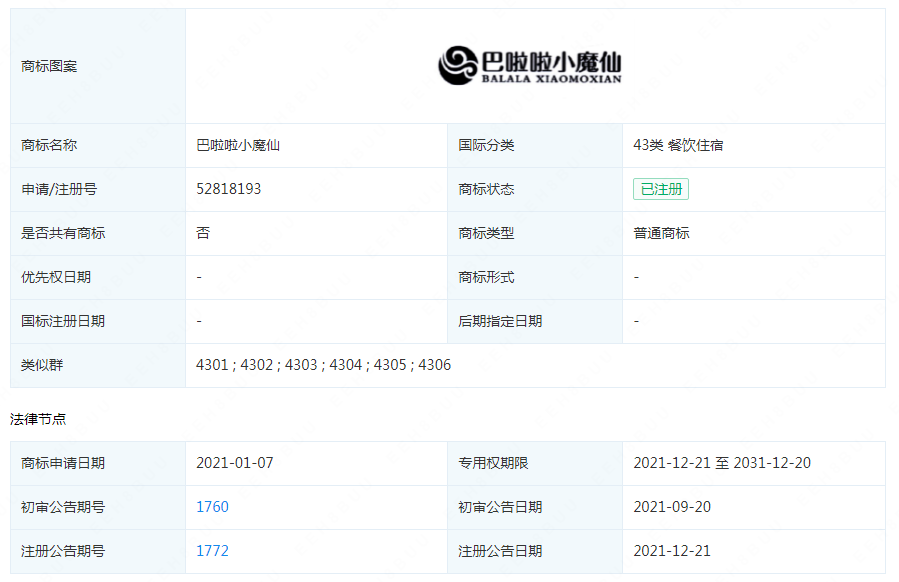Screen dimensions: 899x582
Task: Click the 商标状态 label
Action: (x=486, y=189)
